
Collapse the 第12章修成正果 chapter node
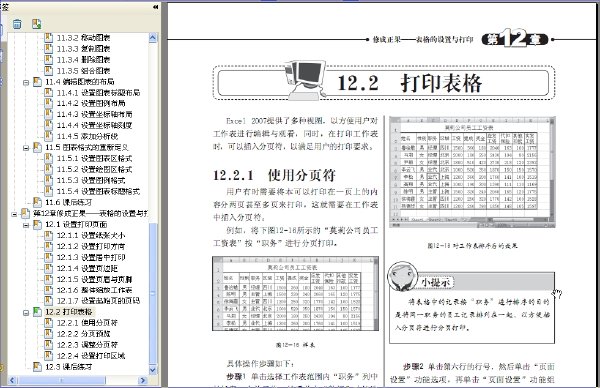click(x=14, y=214)
